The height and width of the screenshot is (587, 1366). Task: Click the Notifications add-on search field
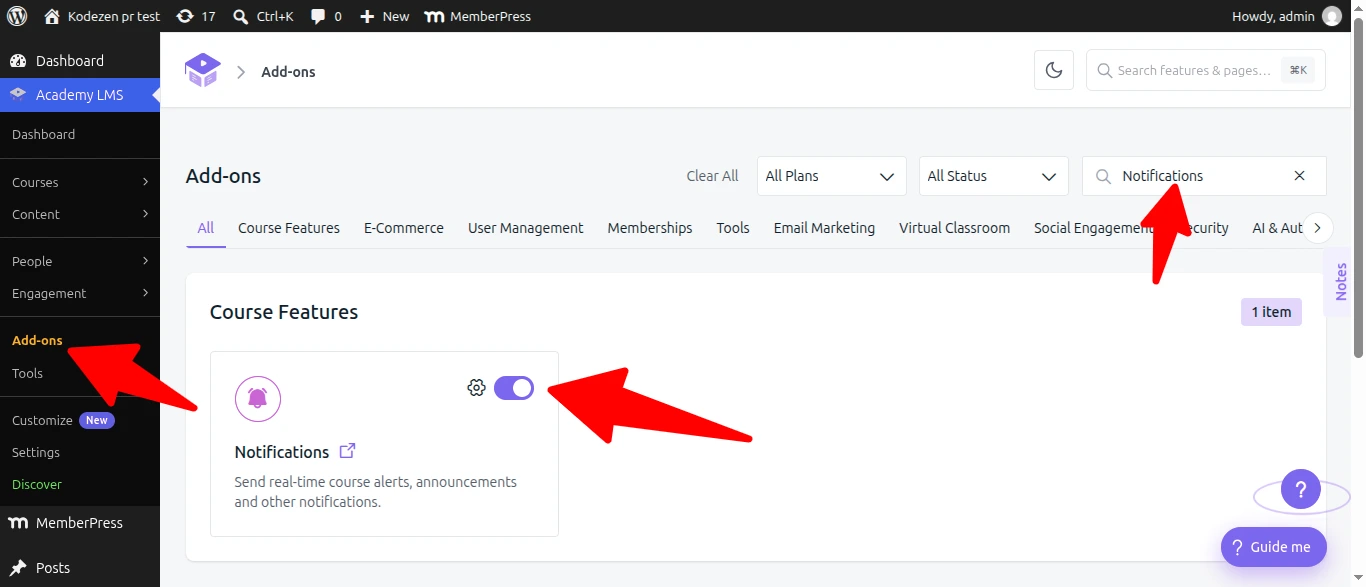point(1204,176)
